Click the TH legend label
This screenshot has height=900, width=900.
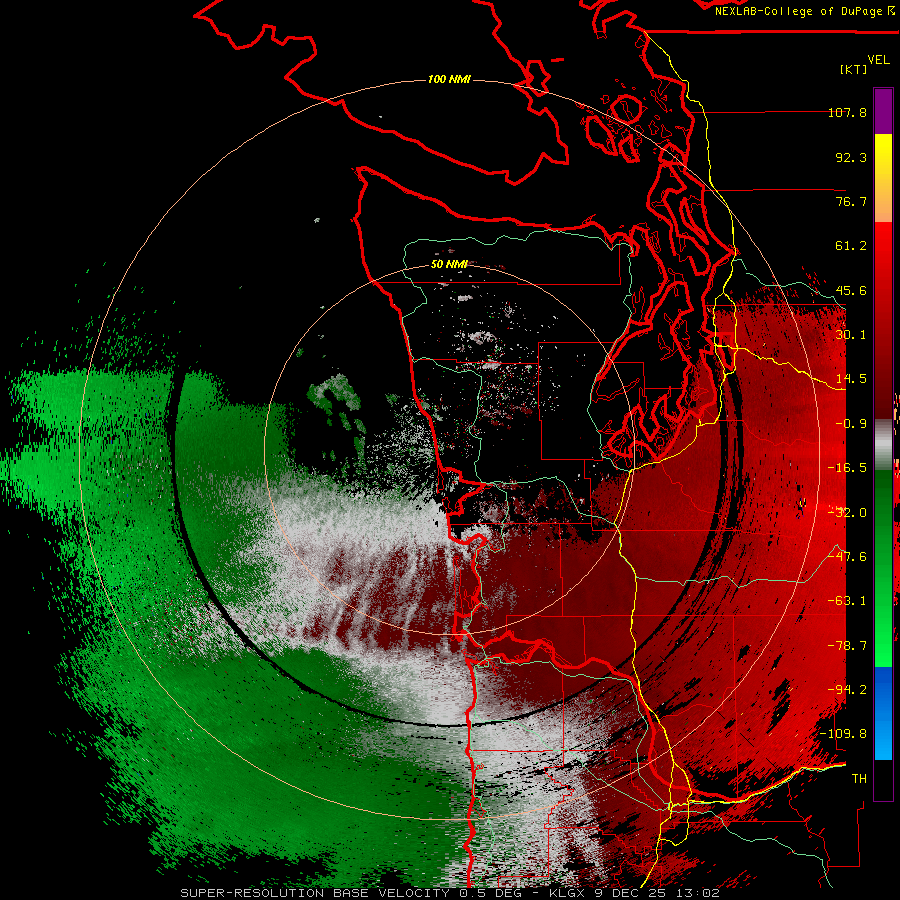859,779
